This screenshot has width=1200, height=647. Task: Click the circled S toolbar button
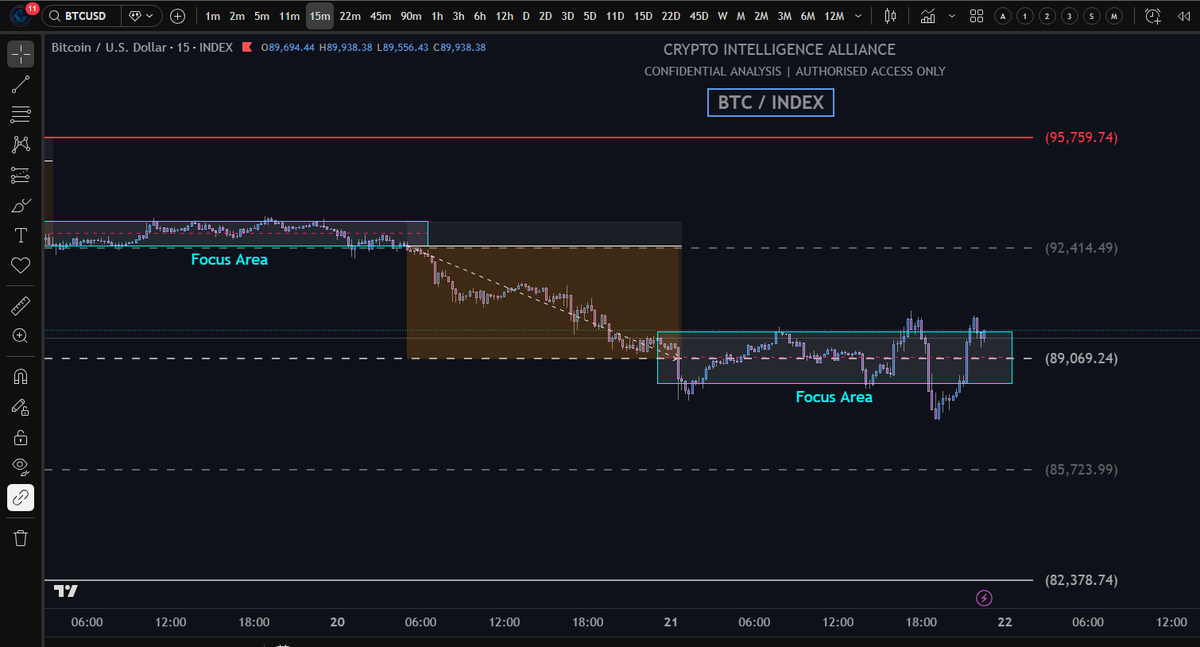click(1091, 16)
